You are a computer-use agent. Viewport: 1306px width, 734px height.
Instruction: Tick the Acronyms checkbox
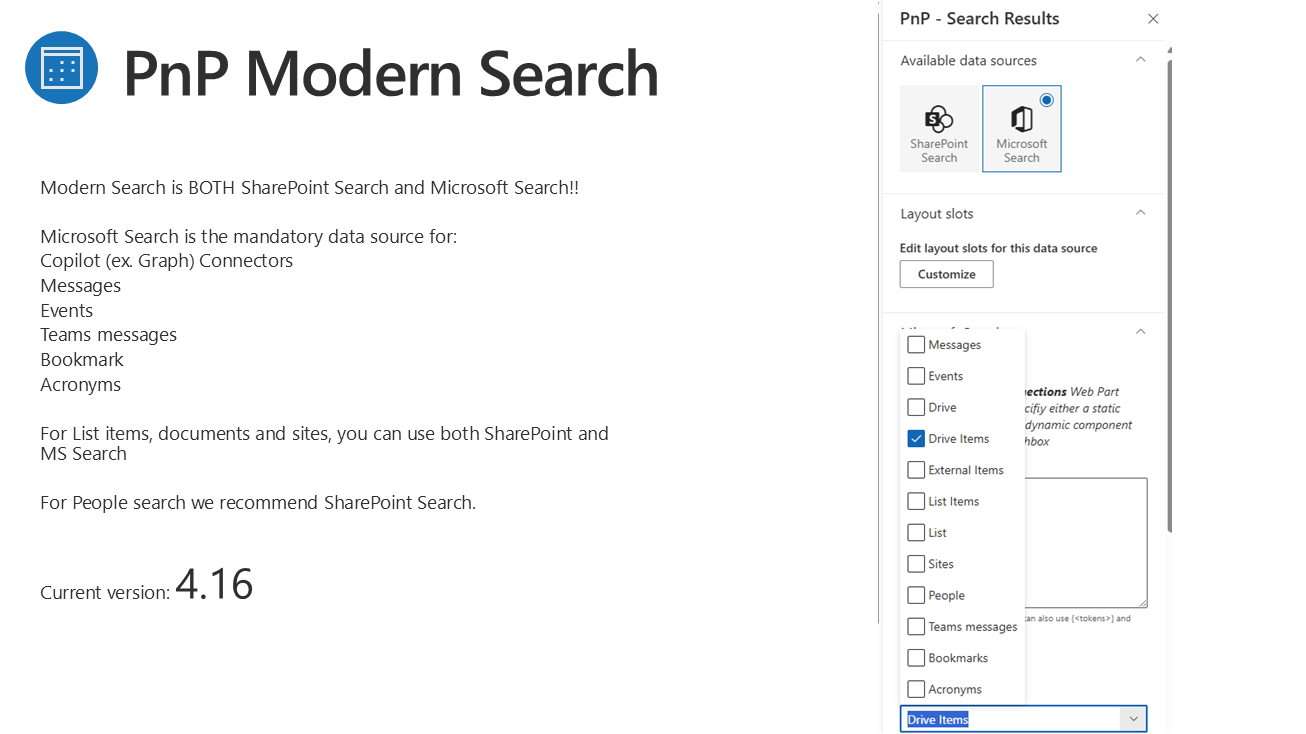916,689
